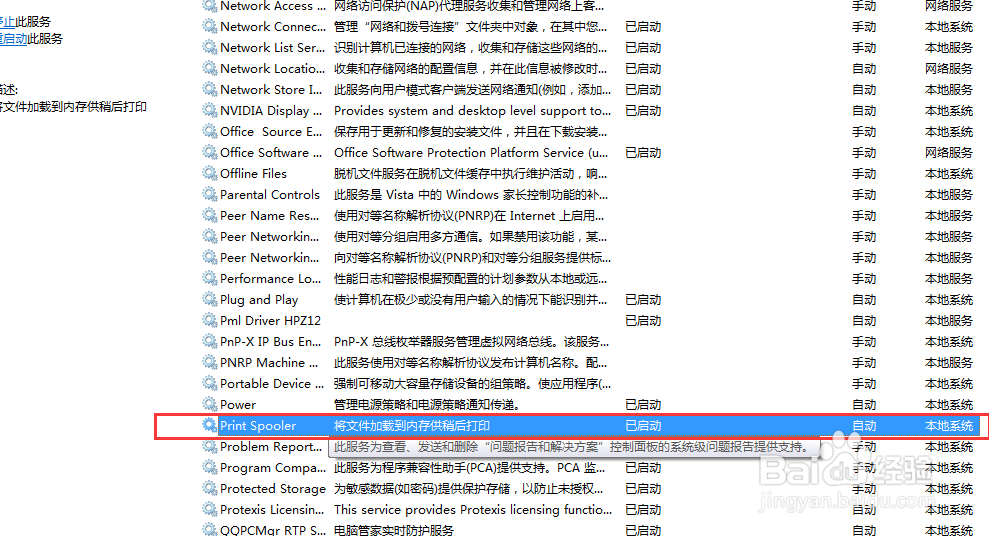This screenshot has width=989, height=536.
Task: Click description 性能日志和警报根据预配置的计划参数
Action: click(471, 279)
